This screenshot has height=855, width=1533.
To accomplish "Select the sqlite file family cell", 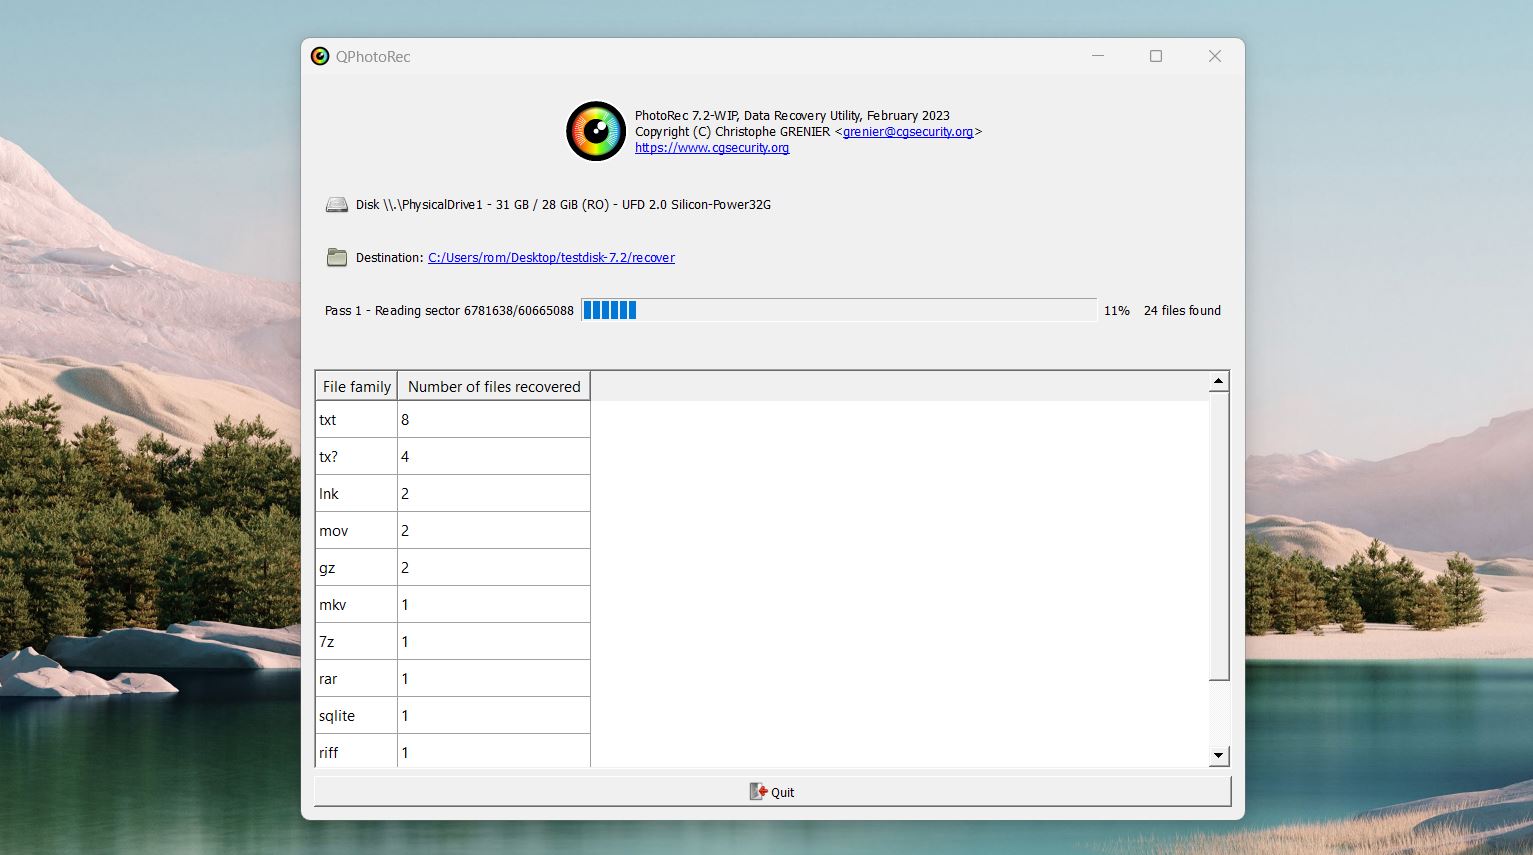I will point(357,716).
